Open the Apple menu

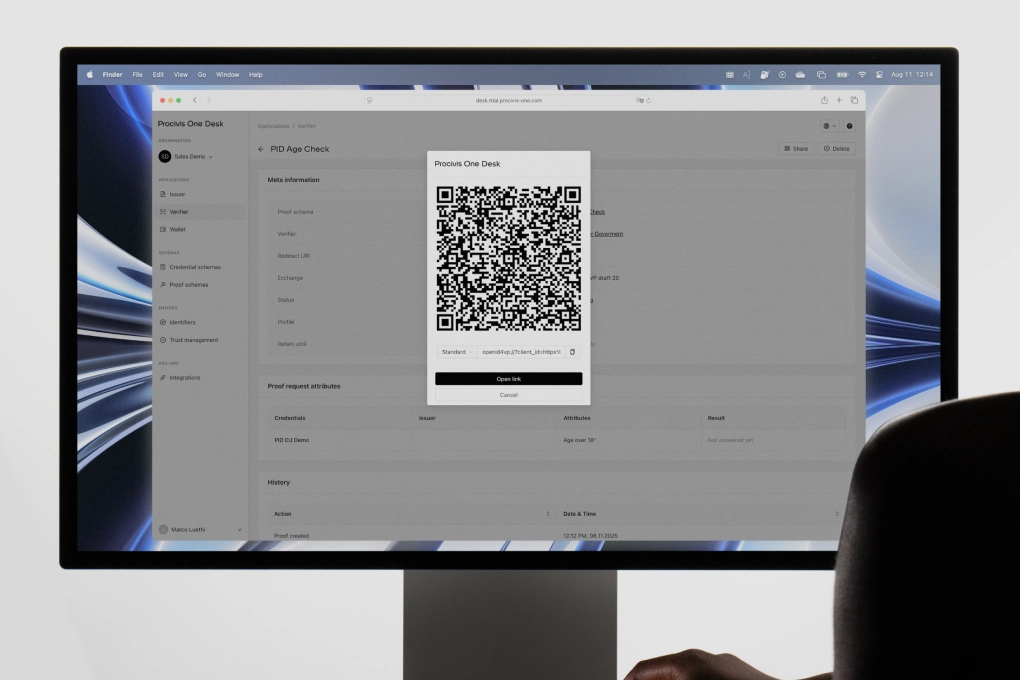click(90, 75)
